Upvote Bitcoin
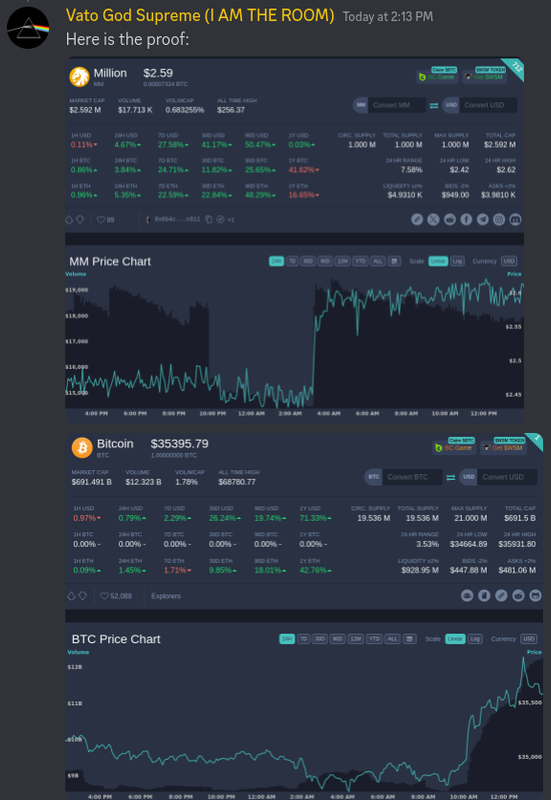The width and height of the screenshot is (551, 800). 71,596
